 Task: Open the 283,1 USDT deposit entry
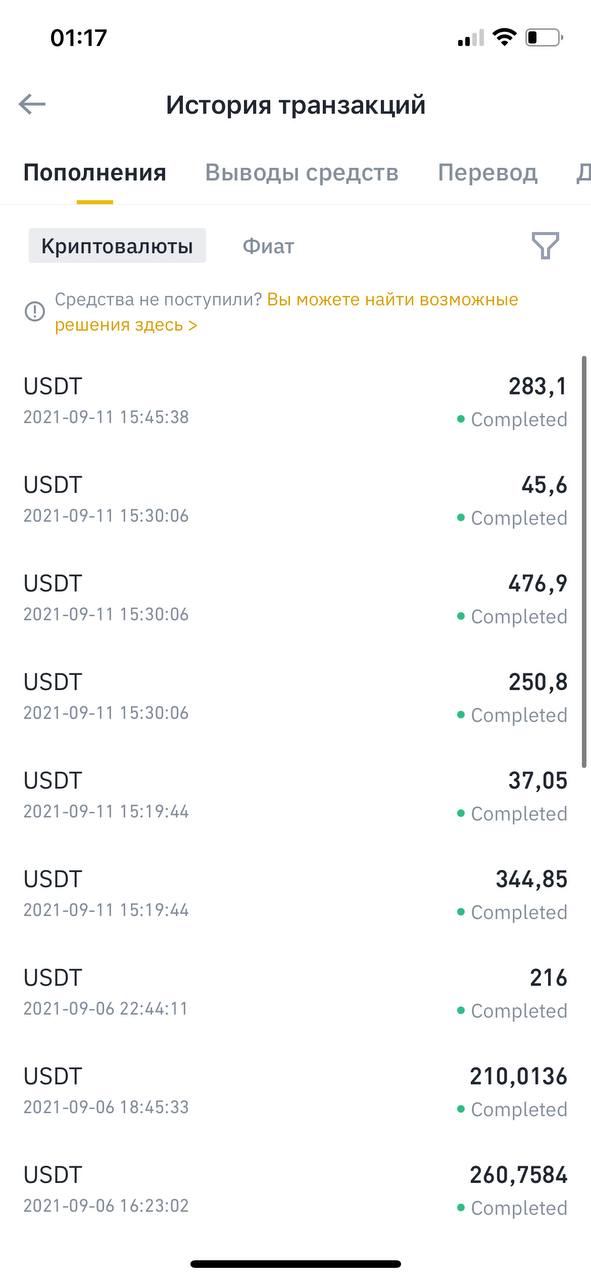coord(295,402)
